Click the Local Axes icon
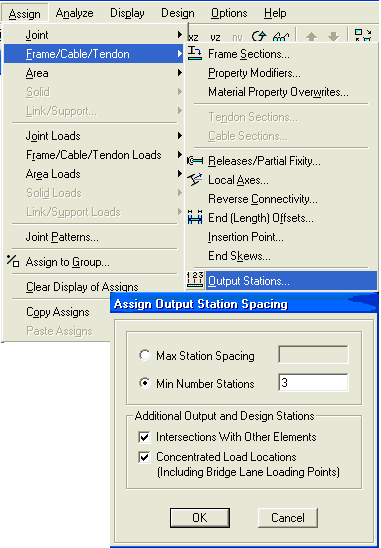The image size is (381, 548). (195, 180)
